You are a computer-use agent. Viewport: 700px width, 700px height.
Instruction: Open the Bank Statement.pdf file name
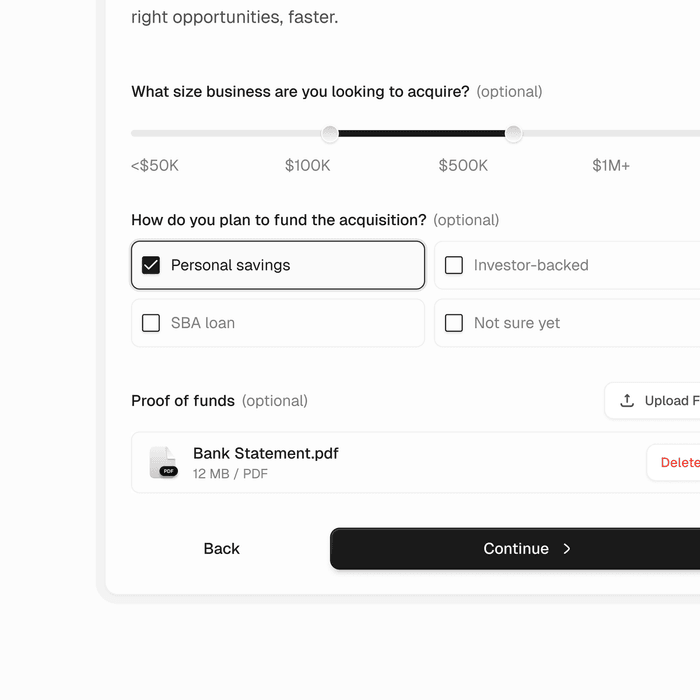click(x=265, y=454)
